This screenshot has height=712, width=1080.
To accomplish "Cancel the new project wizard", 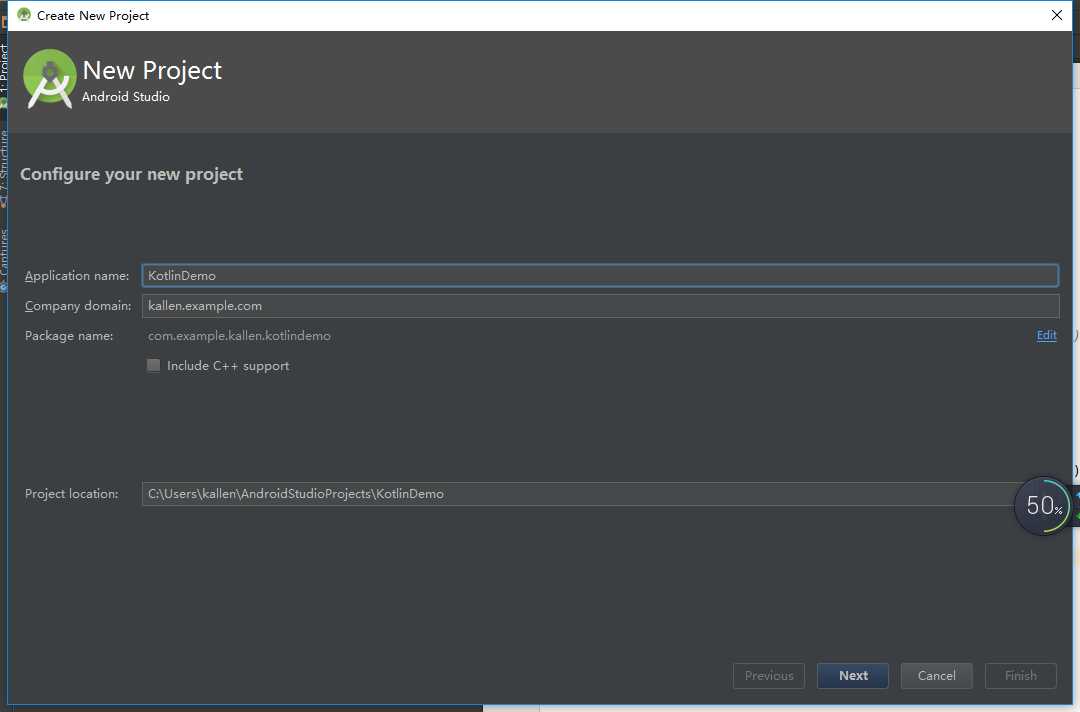I will (937, 676).
